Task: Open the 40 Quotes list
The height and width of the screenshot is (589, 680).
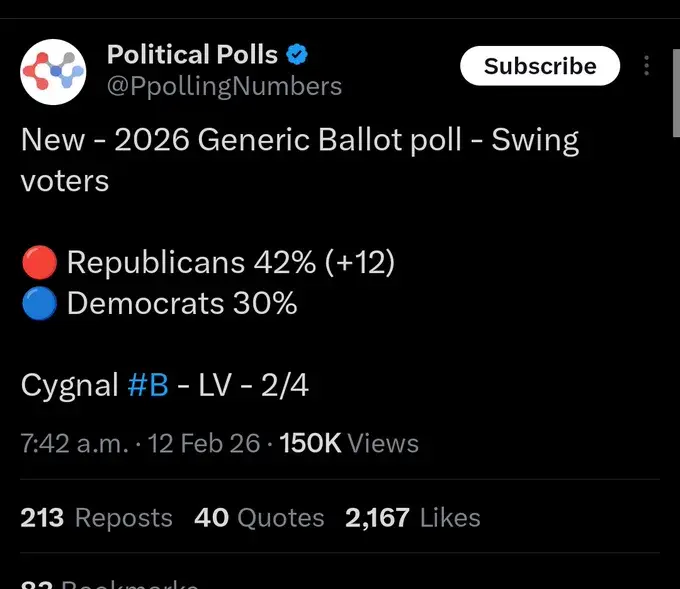Action: point(259,517)
